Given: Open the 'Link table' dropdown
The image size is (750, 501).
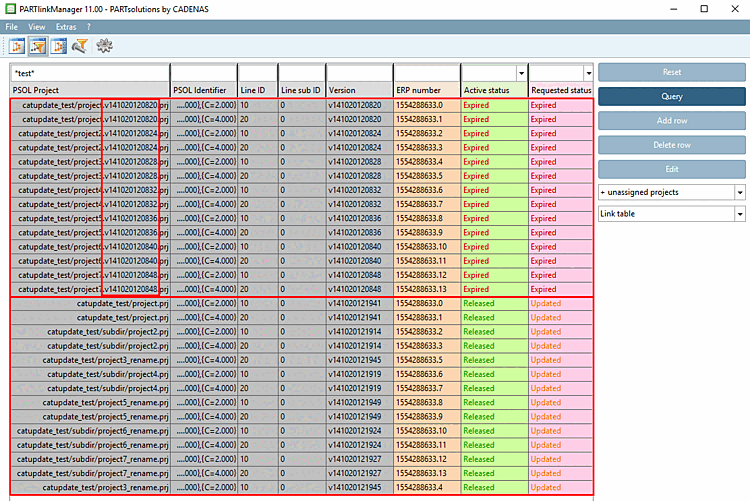Looking at the screenshot, I should (739, 214).
